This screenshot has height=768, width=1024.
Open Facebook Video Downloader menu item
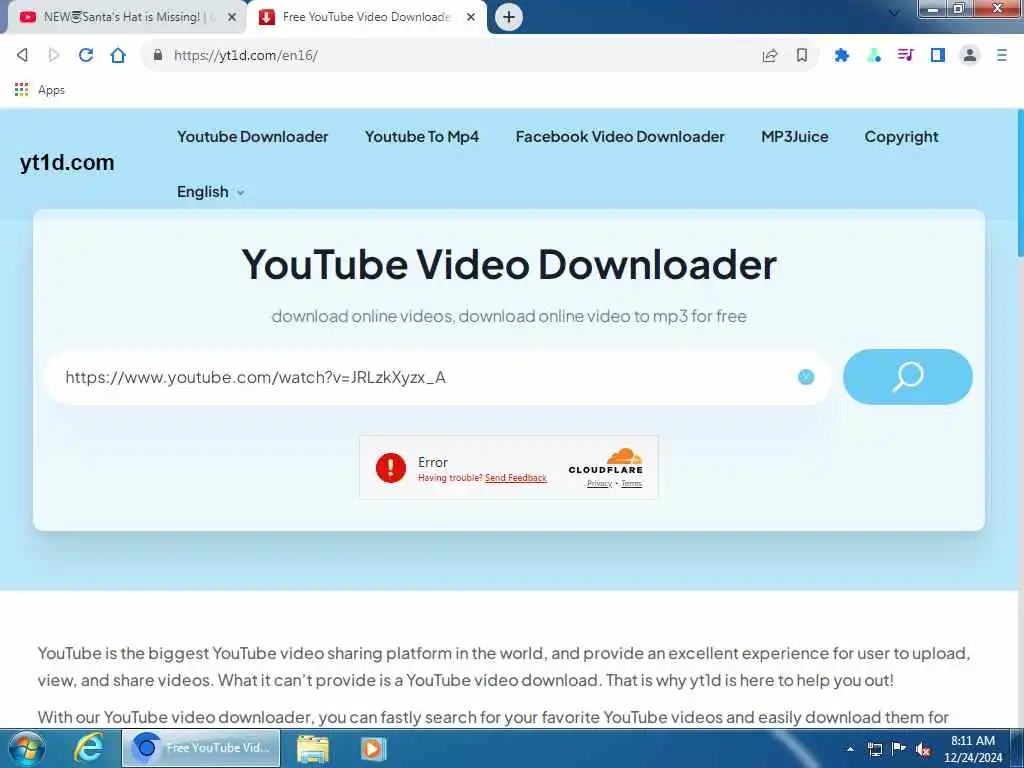click(x=620, y=136)
